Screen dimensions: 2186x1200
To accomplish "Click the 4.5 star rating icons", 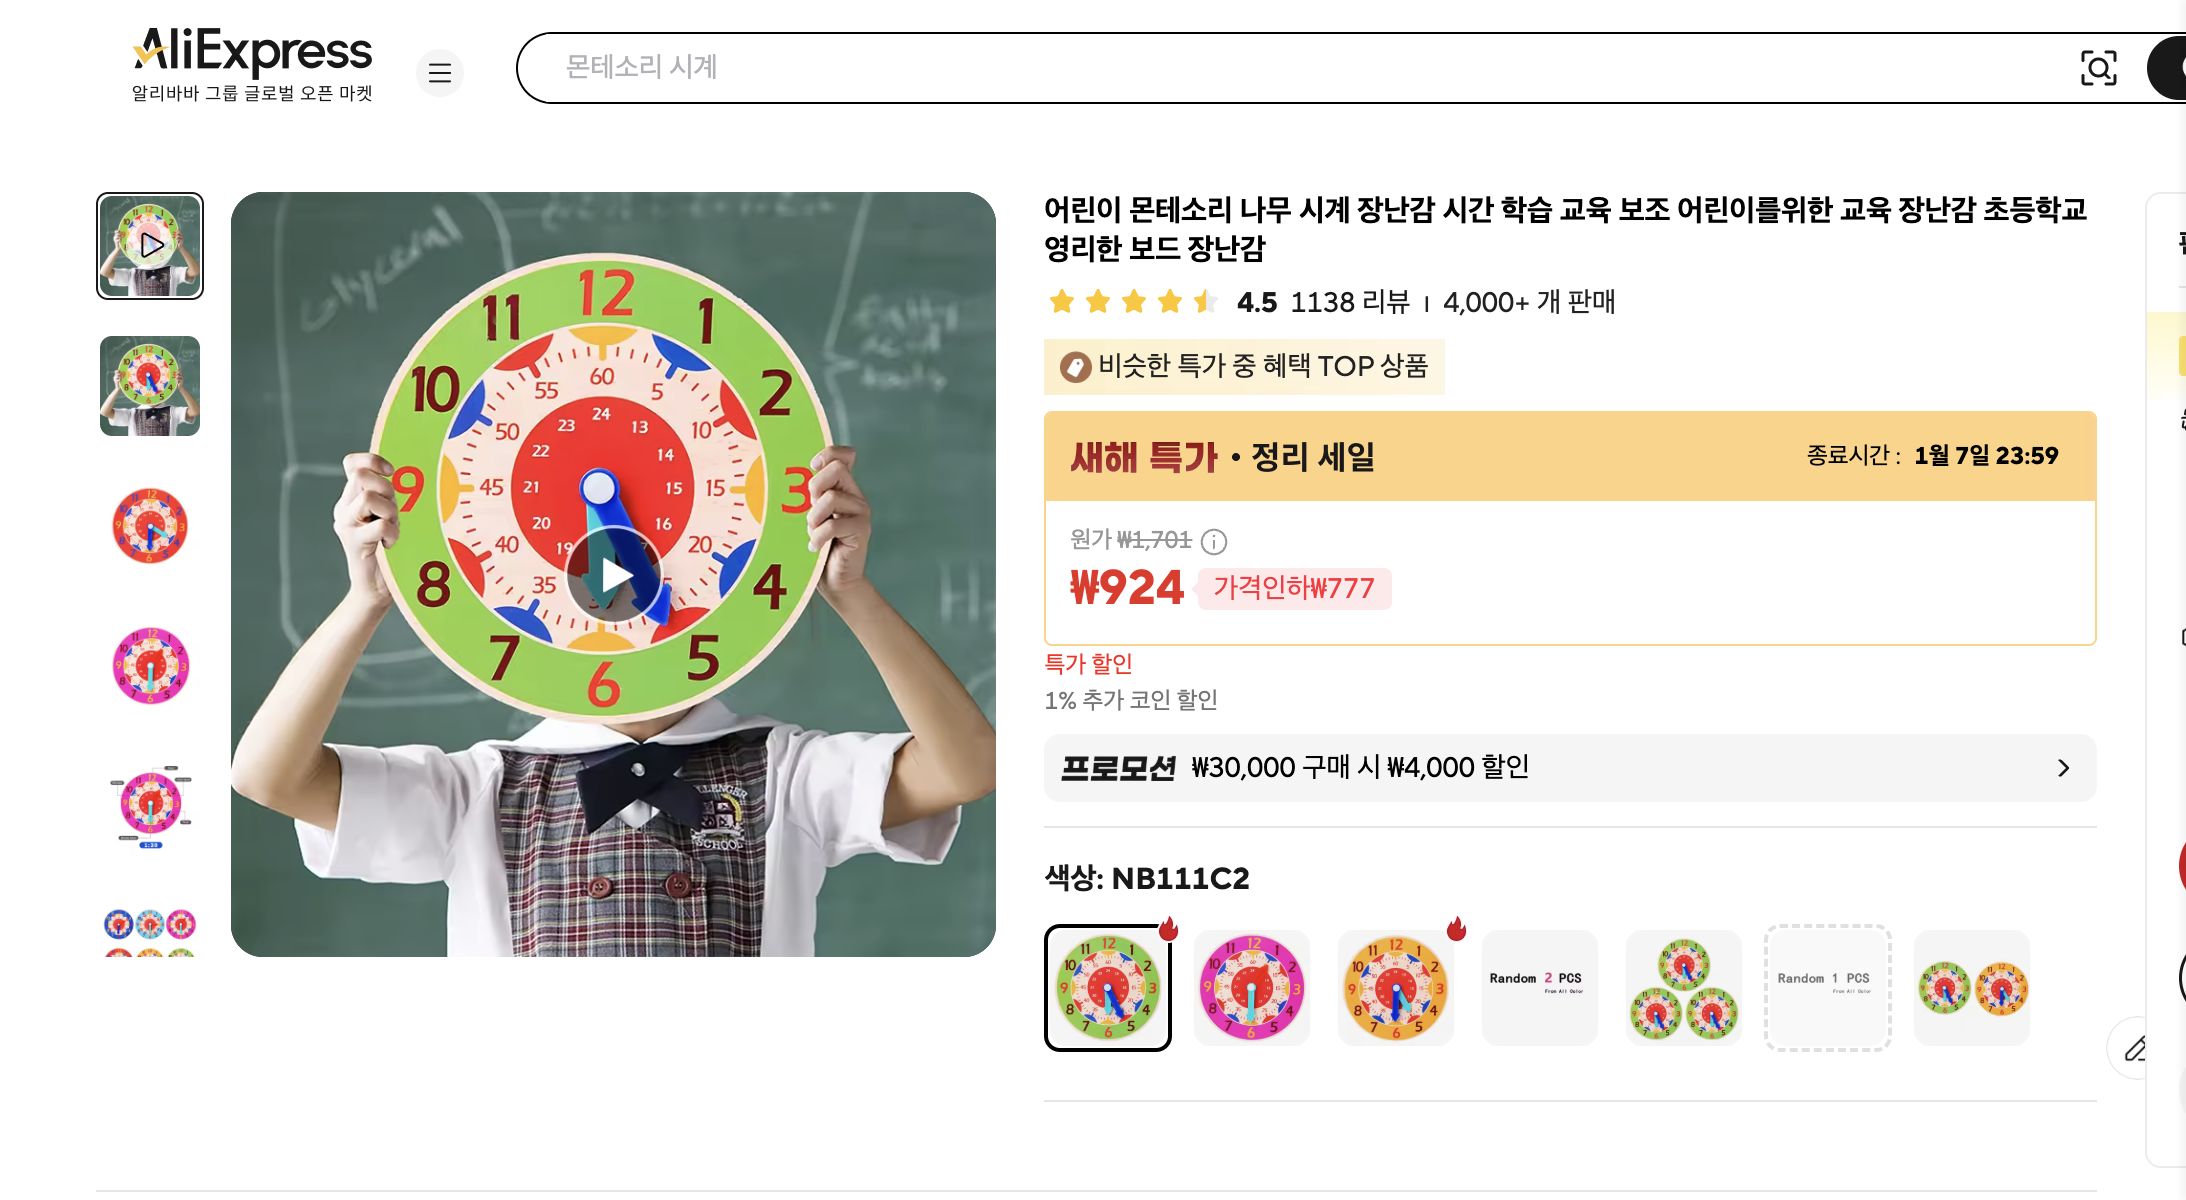I will [1131, 302].
